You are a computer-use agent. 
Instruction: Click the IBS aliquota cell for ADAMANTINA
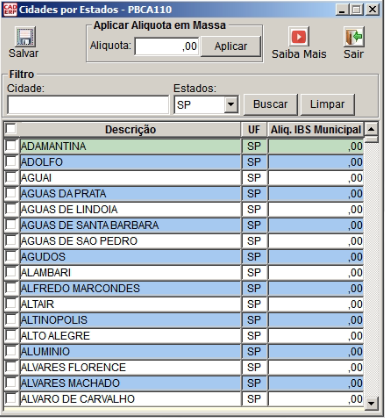click(316, 146)
